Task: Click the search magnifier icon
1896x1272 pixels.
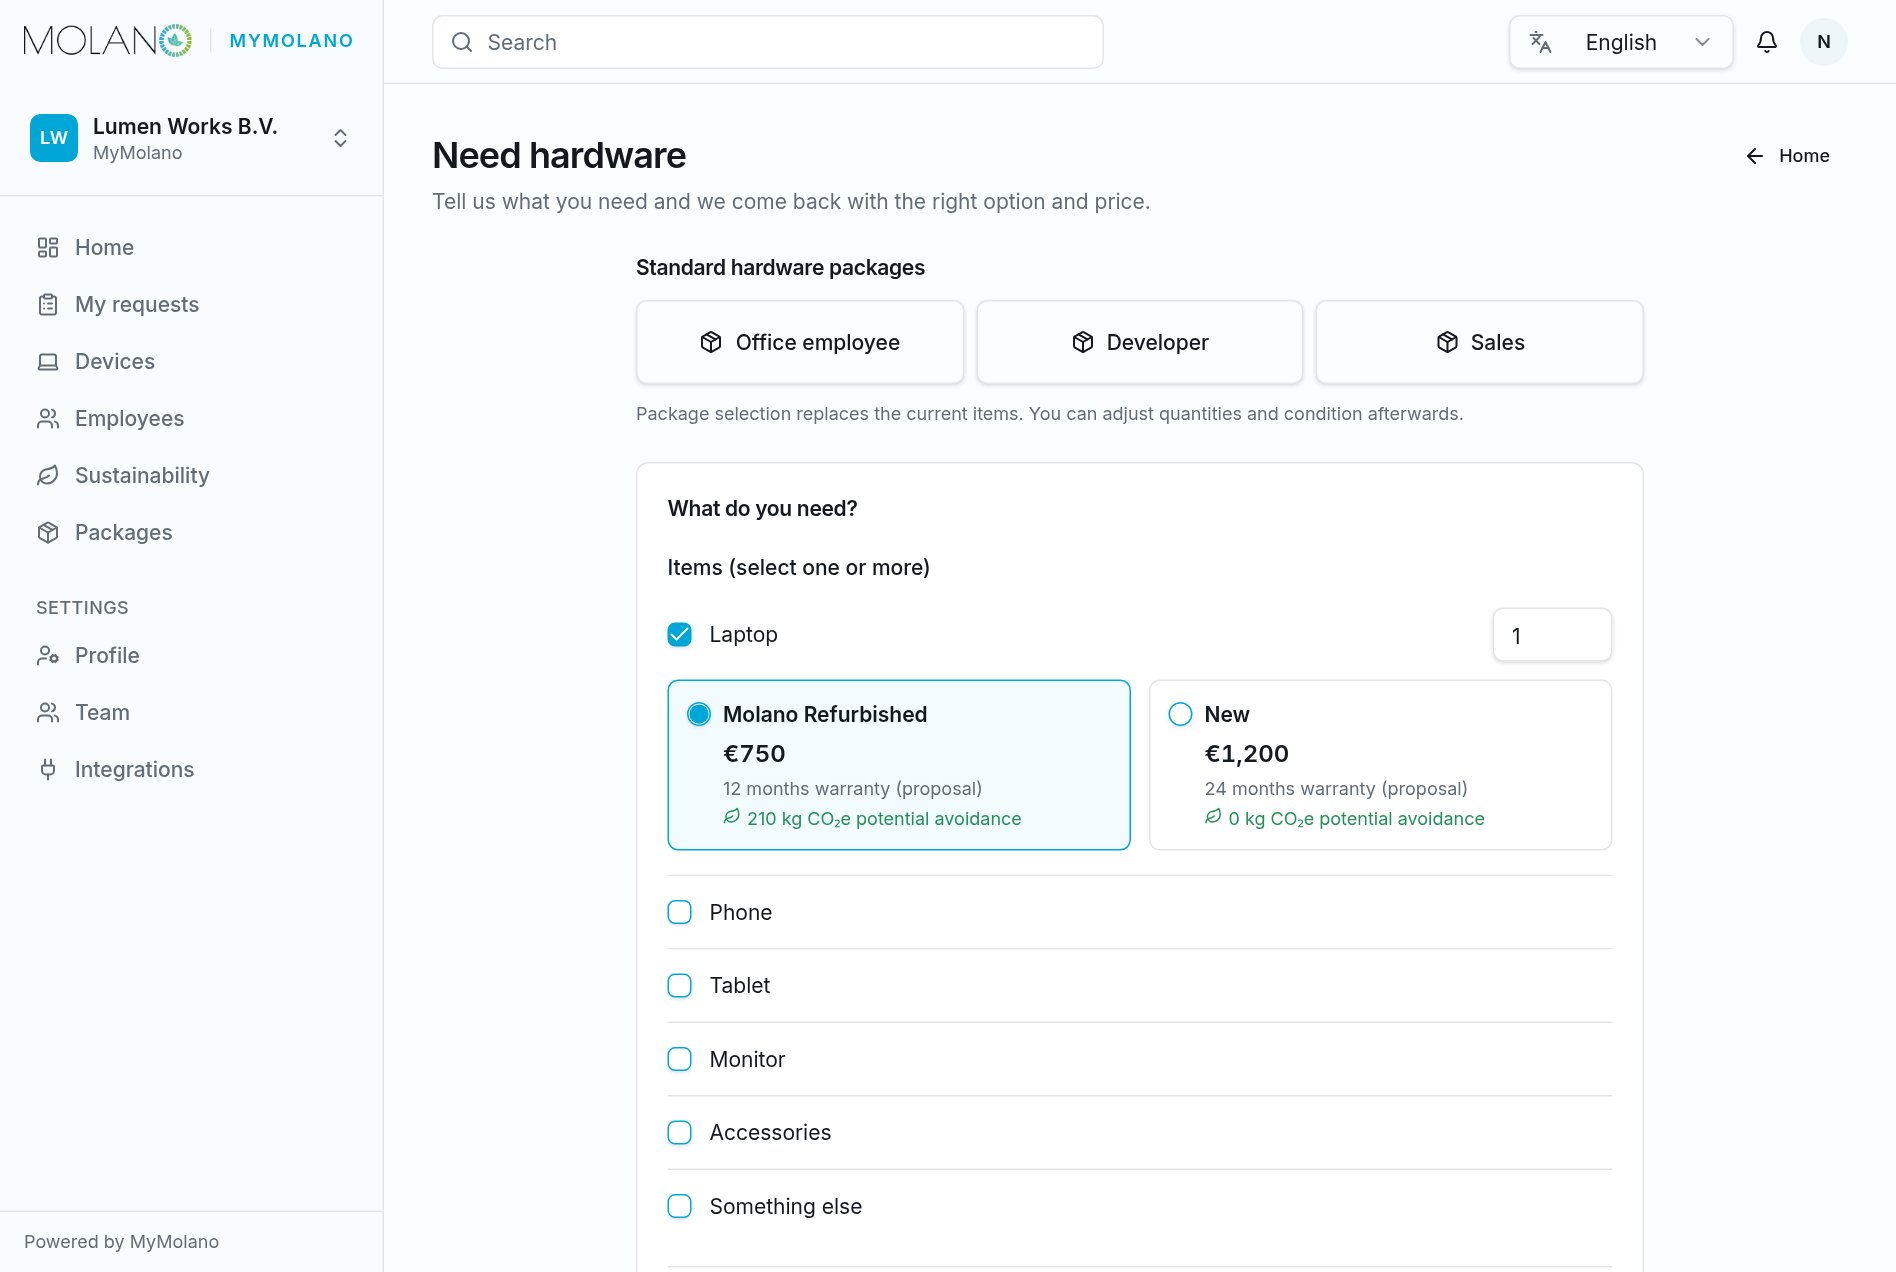Action: point(462,42)
